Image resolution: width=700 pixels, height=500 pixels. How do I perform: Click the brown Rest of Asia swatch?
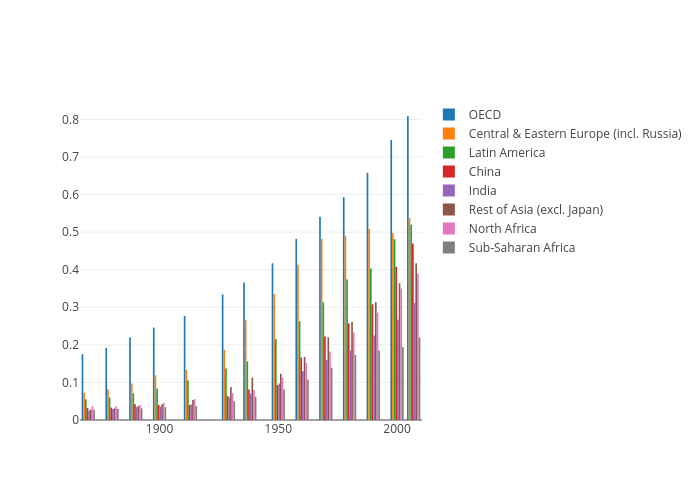(x=449, y=209)
